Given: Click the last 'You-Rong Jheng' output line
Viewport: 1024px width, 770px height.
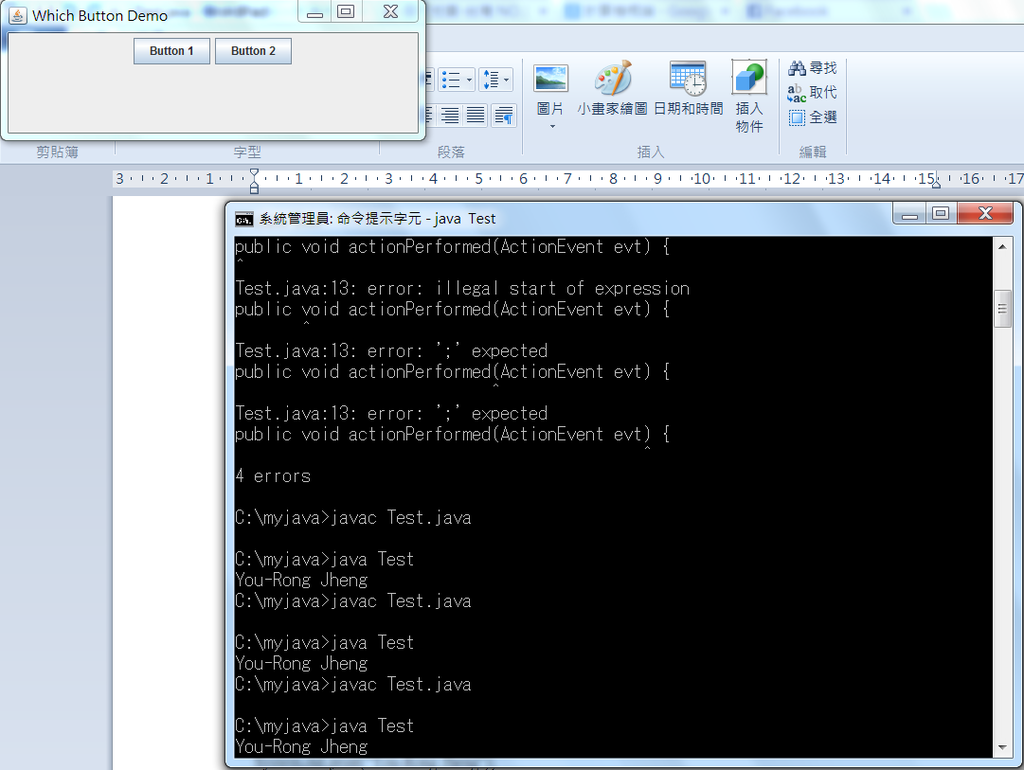Looking at the screenshot, I should tap(301, 746).
